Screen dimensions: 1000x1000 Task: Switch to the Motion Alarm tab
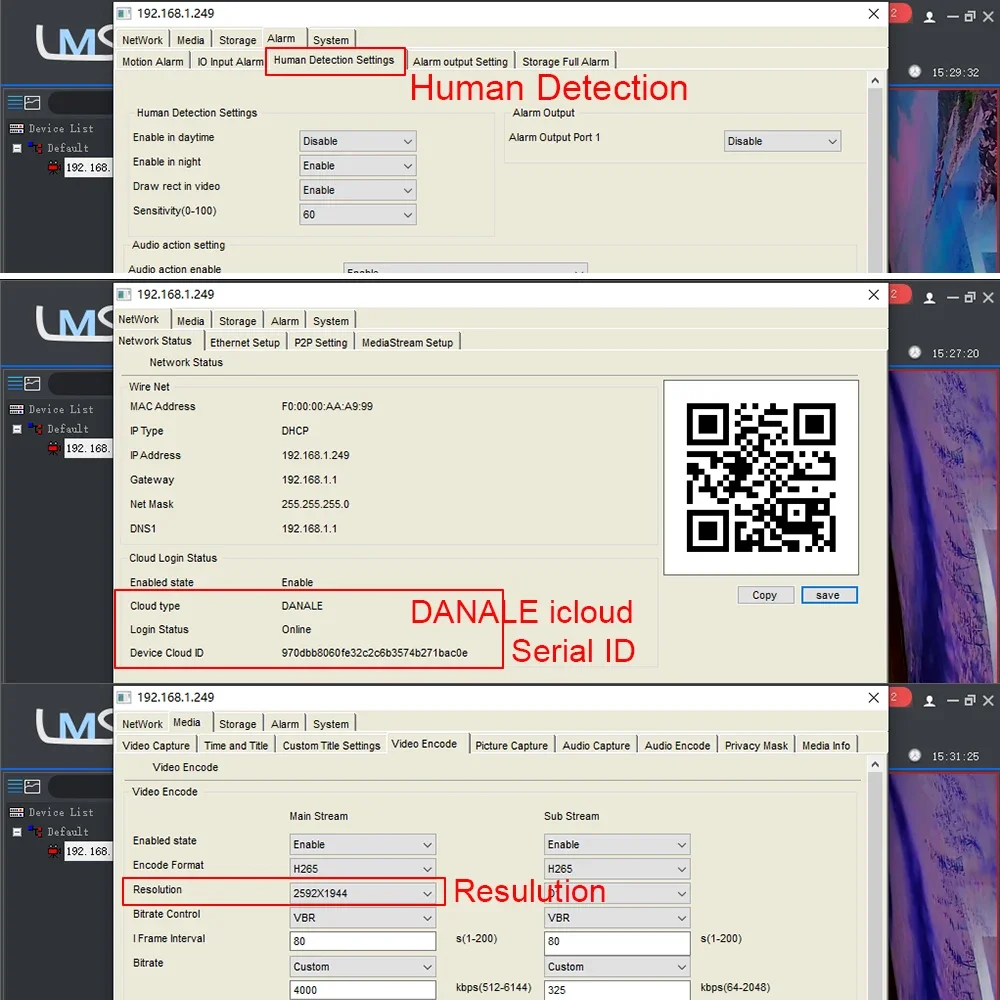tap(152, 62)
